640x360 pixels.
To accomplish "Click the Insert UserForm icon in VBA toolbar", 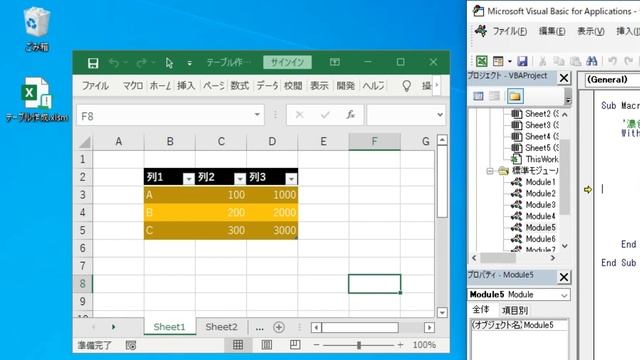I will (498, 61).
